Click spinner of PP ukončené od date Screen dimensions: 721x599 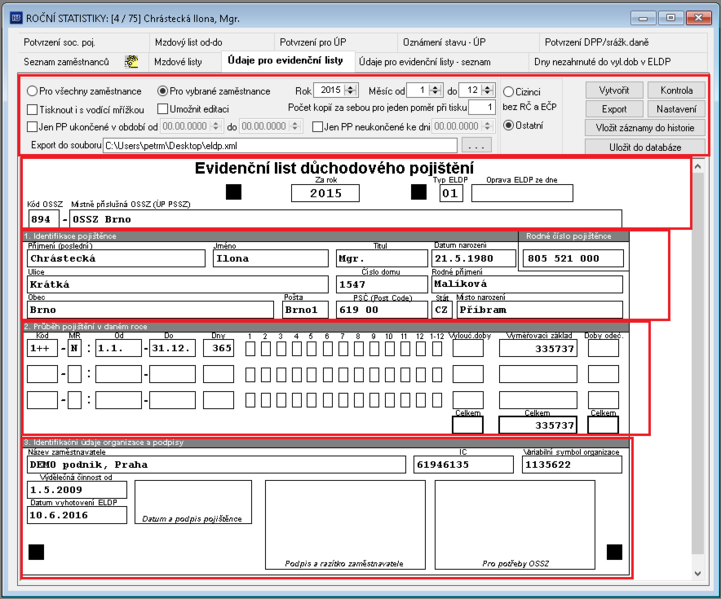pyautogui.click(x=215, y=126)
